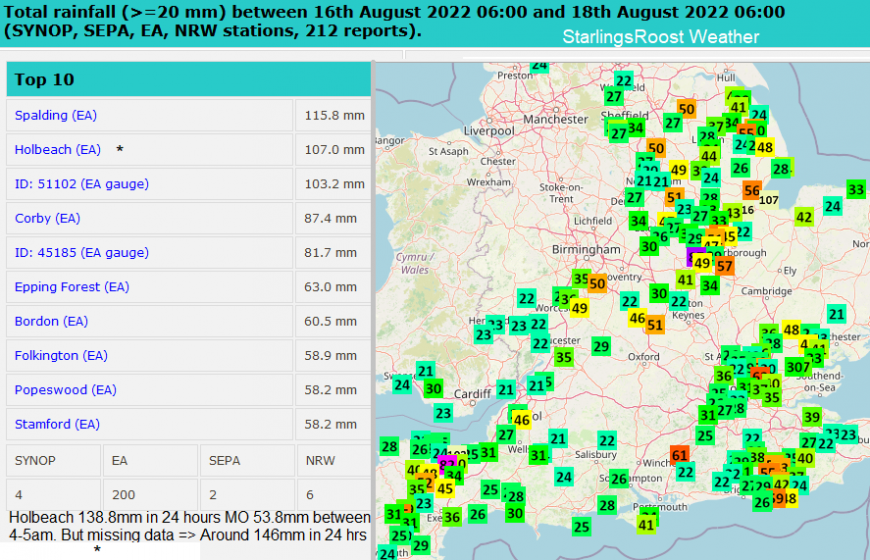The width and height of the screenshot is (870, 560).
Task: Open the Bordon (EA) station link
Action: point(51,322)
